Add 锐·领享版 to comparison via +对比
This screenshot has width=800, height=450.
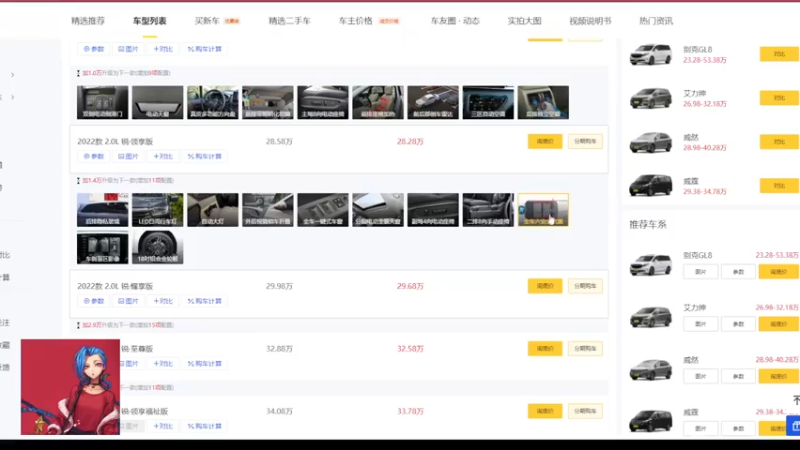(x=163, y=156)
